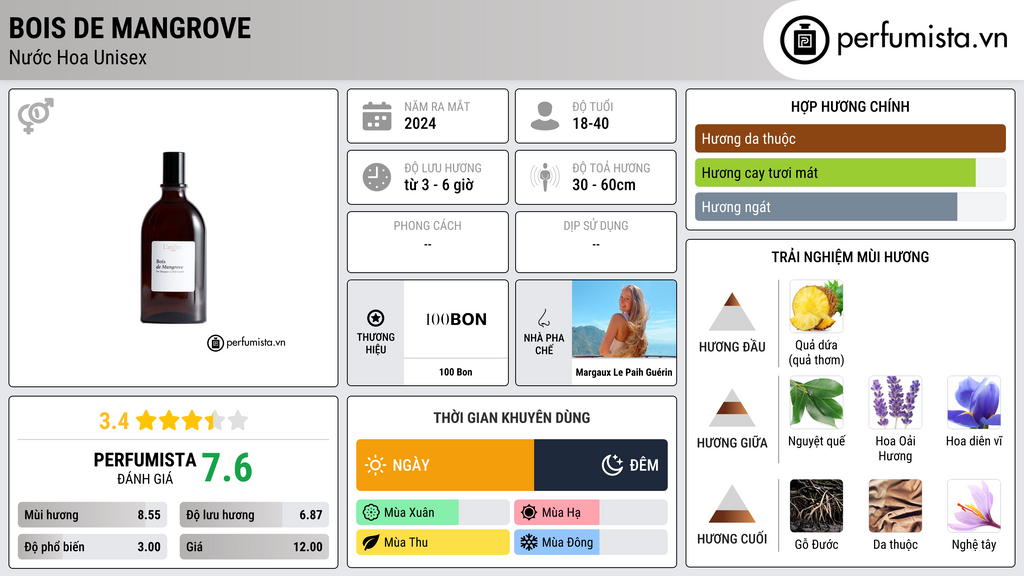Click the Dịp sử dụng occasion card
This screenshot has width=1024, height=576.
[x=596, y=242]
